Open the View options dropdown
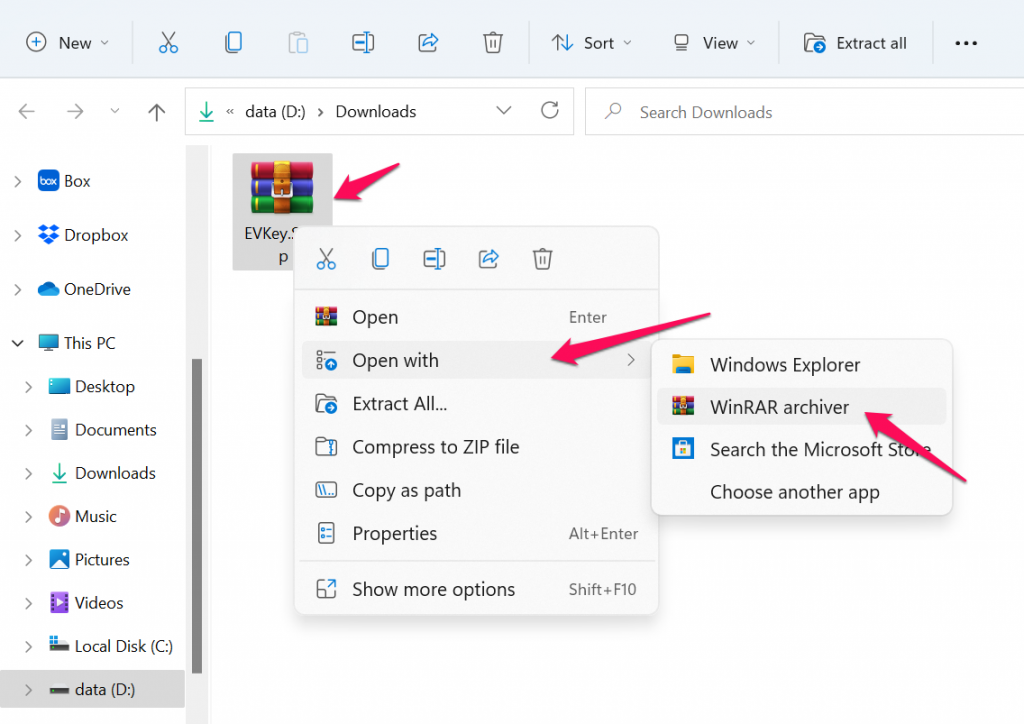 click(x=714, y=43)
